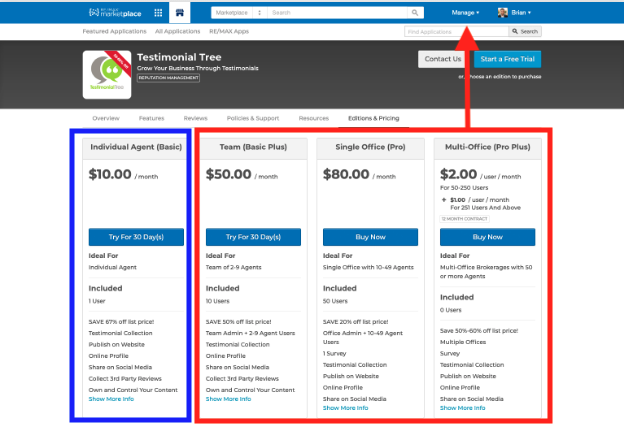This screenshot has width=624, height=426.
Task: Click Start a Free Trial button
Action: tap(507, 59)
